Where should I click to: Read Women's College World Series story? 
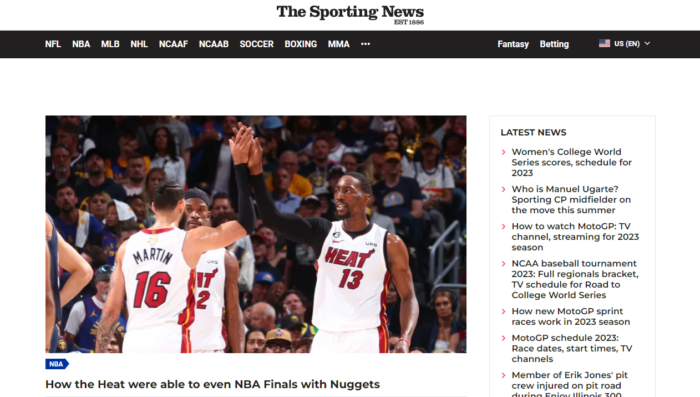(571, 162)
